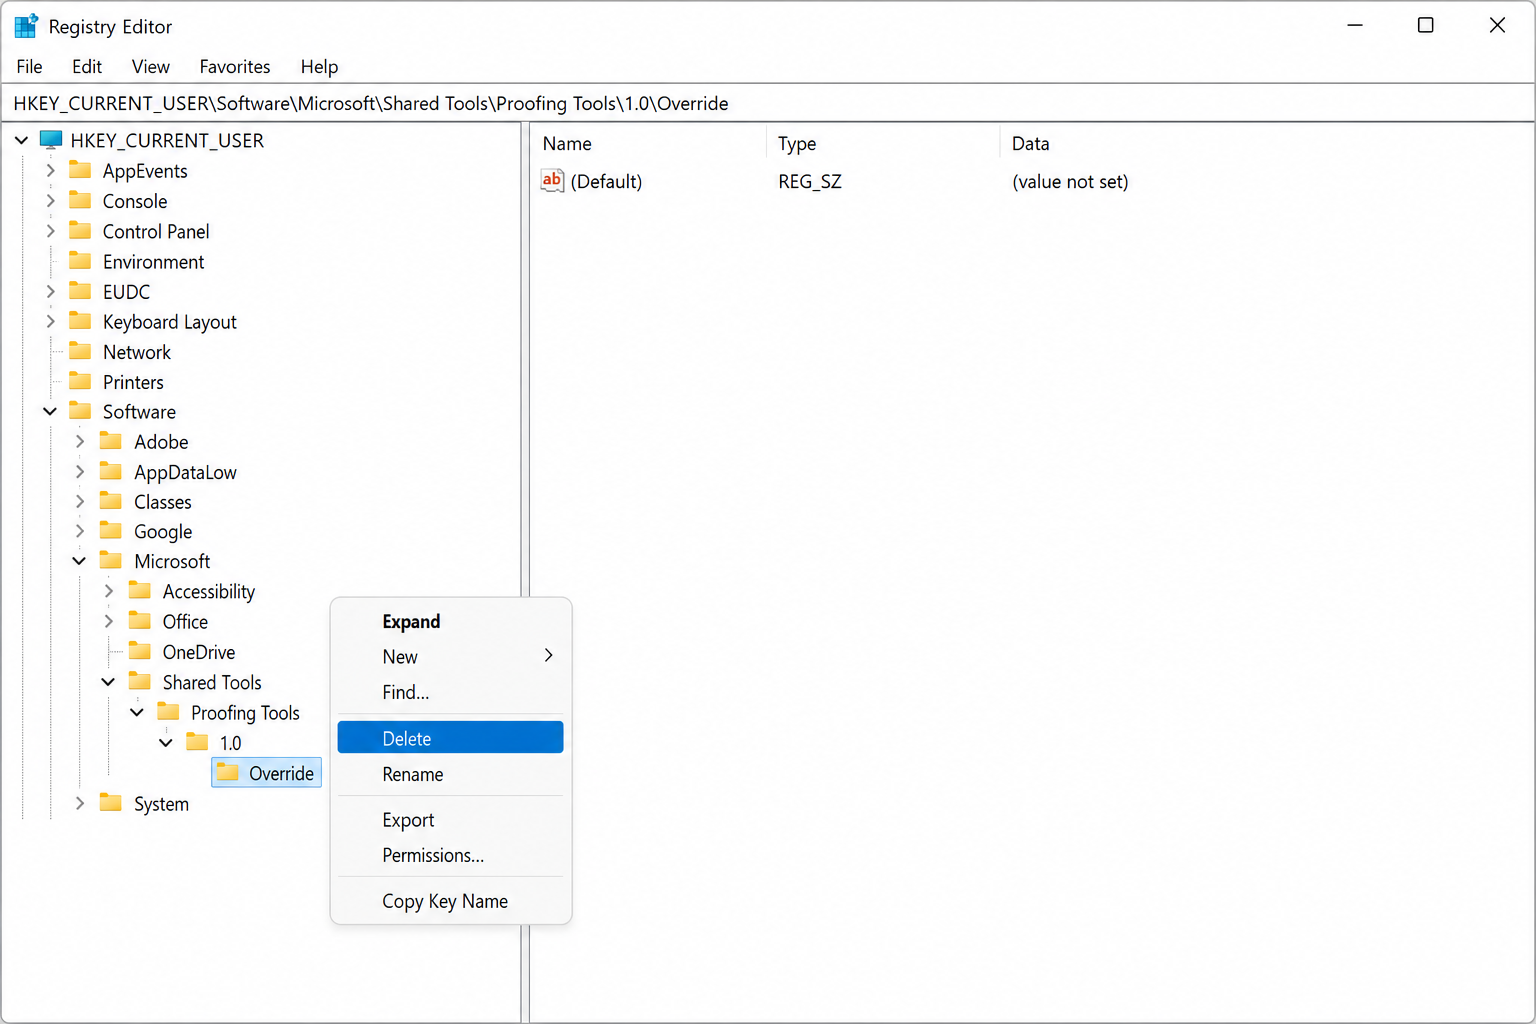Image resolution: width=1536 pixels, height=1024 pixels.
Task: Select the HKEY_CURRENT_USER computer icon
Action: [51, 140]
